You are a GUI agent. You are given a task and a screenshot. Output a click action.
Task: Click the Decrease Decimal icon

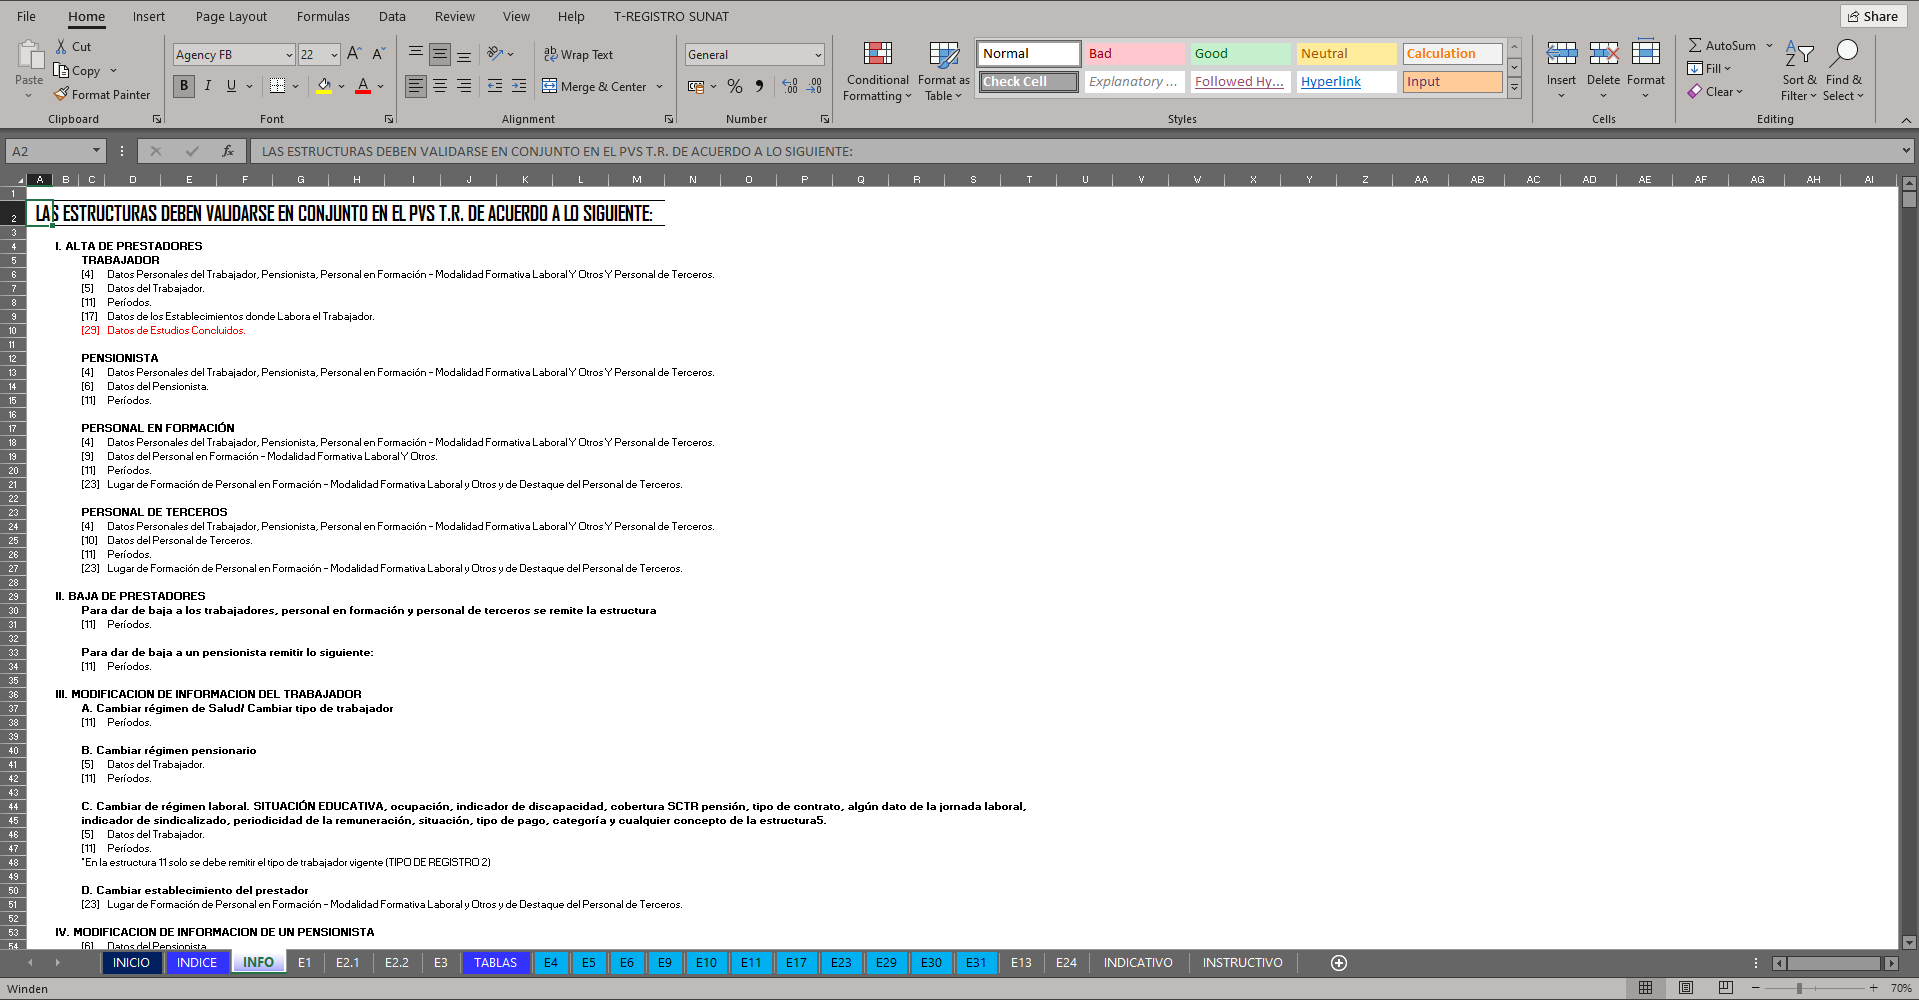pyautogui.click(x=815, y=86)
